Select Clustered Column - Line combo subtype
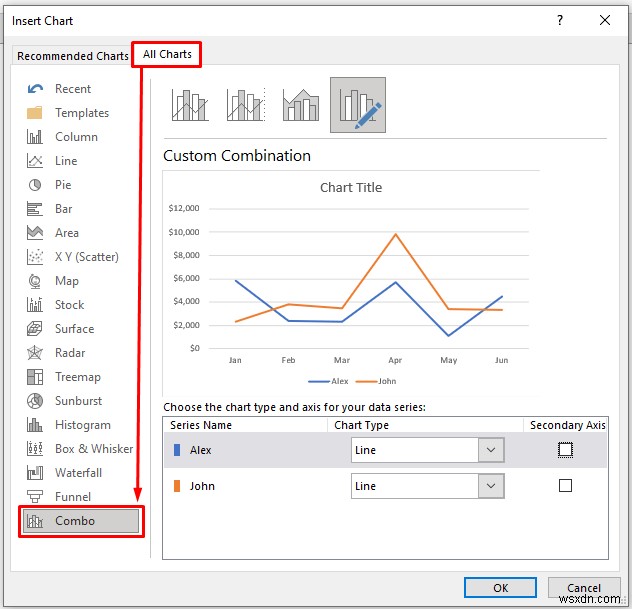Image resolution: width=632 pixels, height=609 pixels. (190, 105)
